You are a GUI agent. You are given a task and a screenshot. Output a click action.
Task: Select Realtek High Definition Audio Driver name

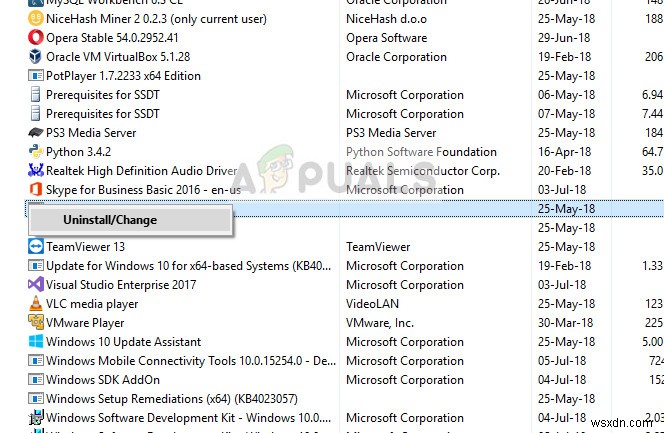[x=141, y=171]
